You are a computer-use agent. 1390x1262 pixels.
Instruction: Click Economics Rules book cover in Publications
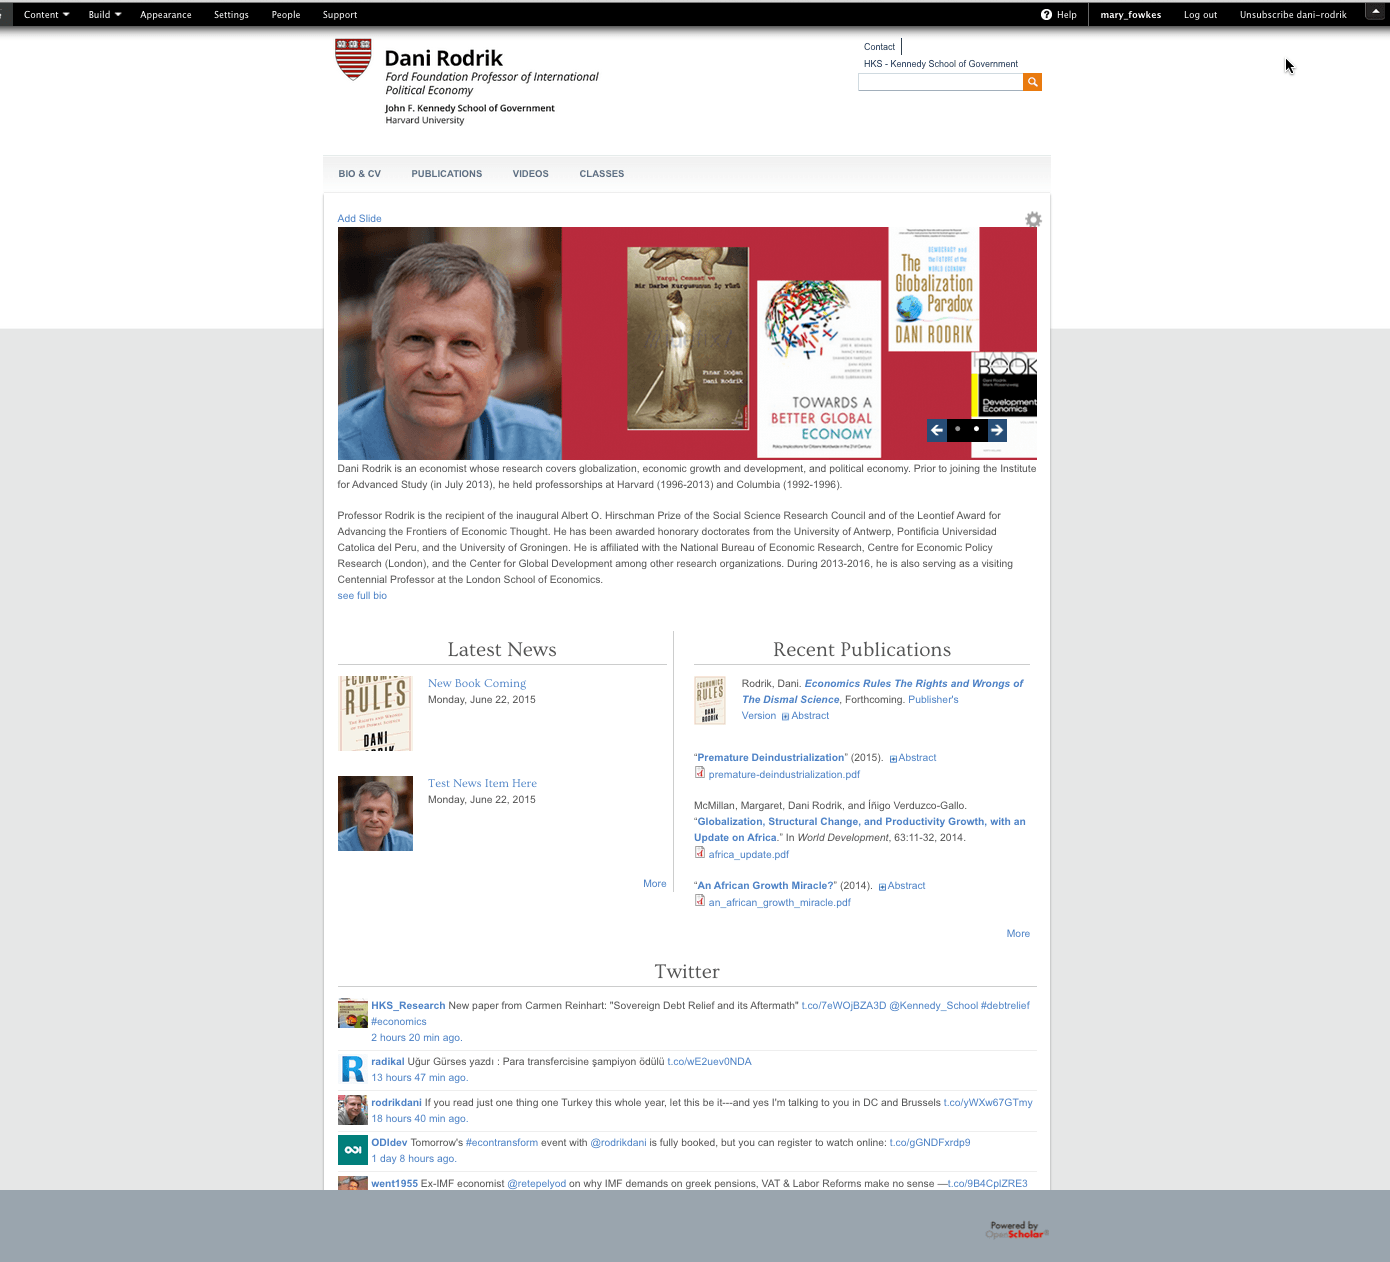click(710, 700)
